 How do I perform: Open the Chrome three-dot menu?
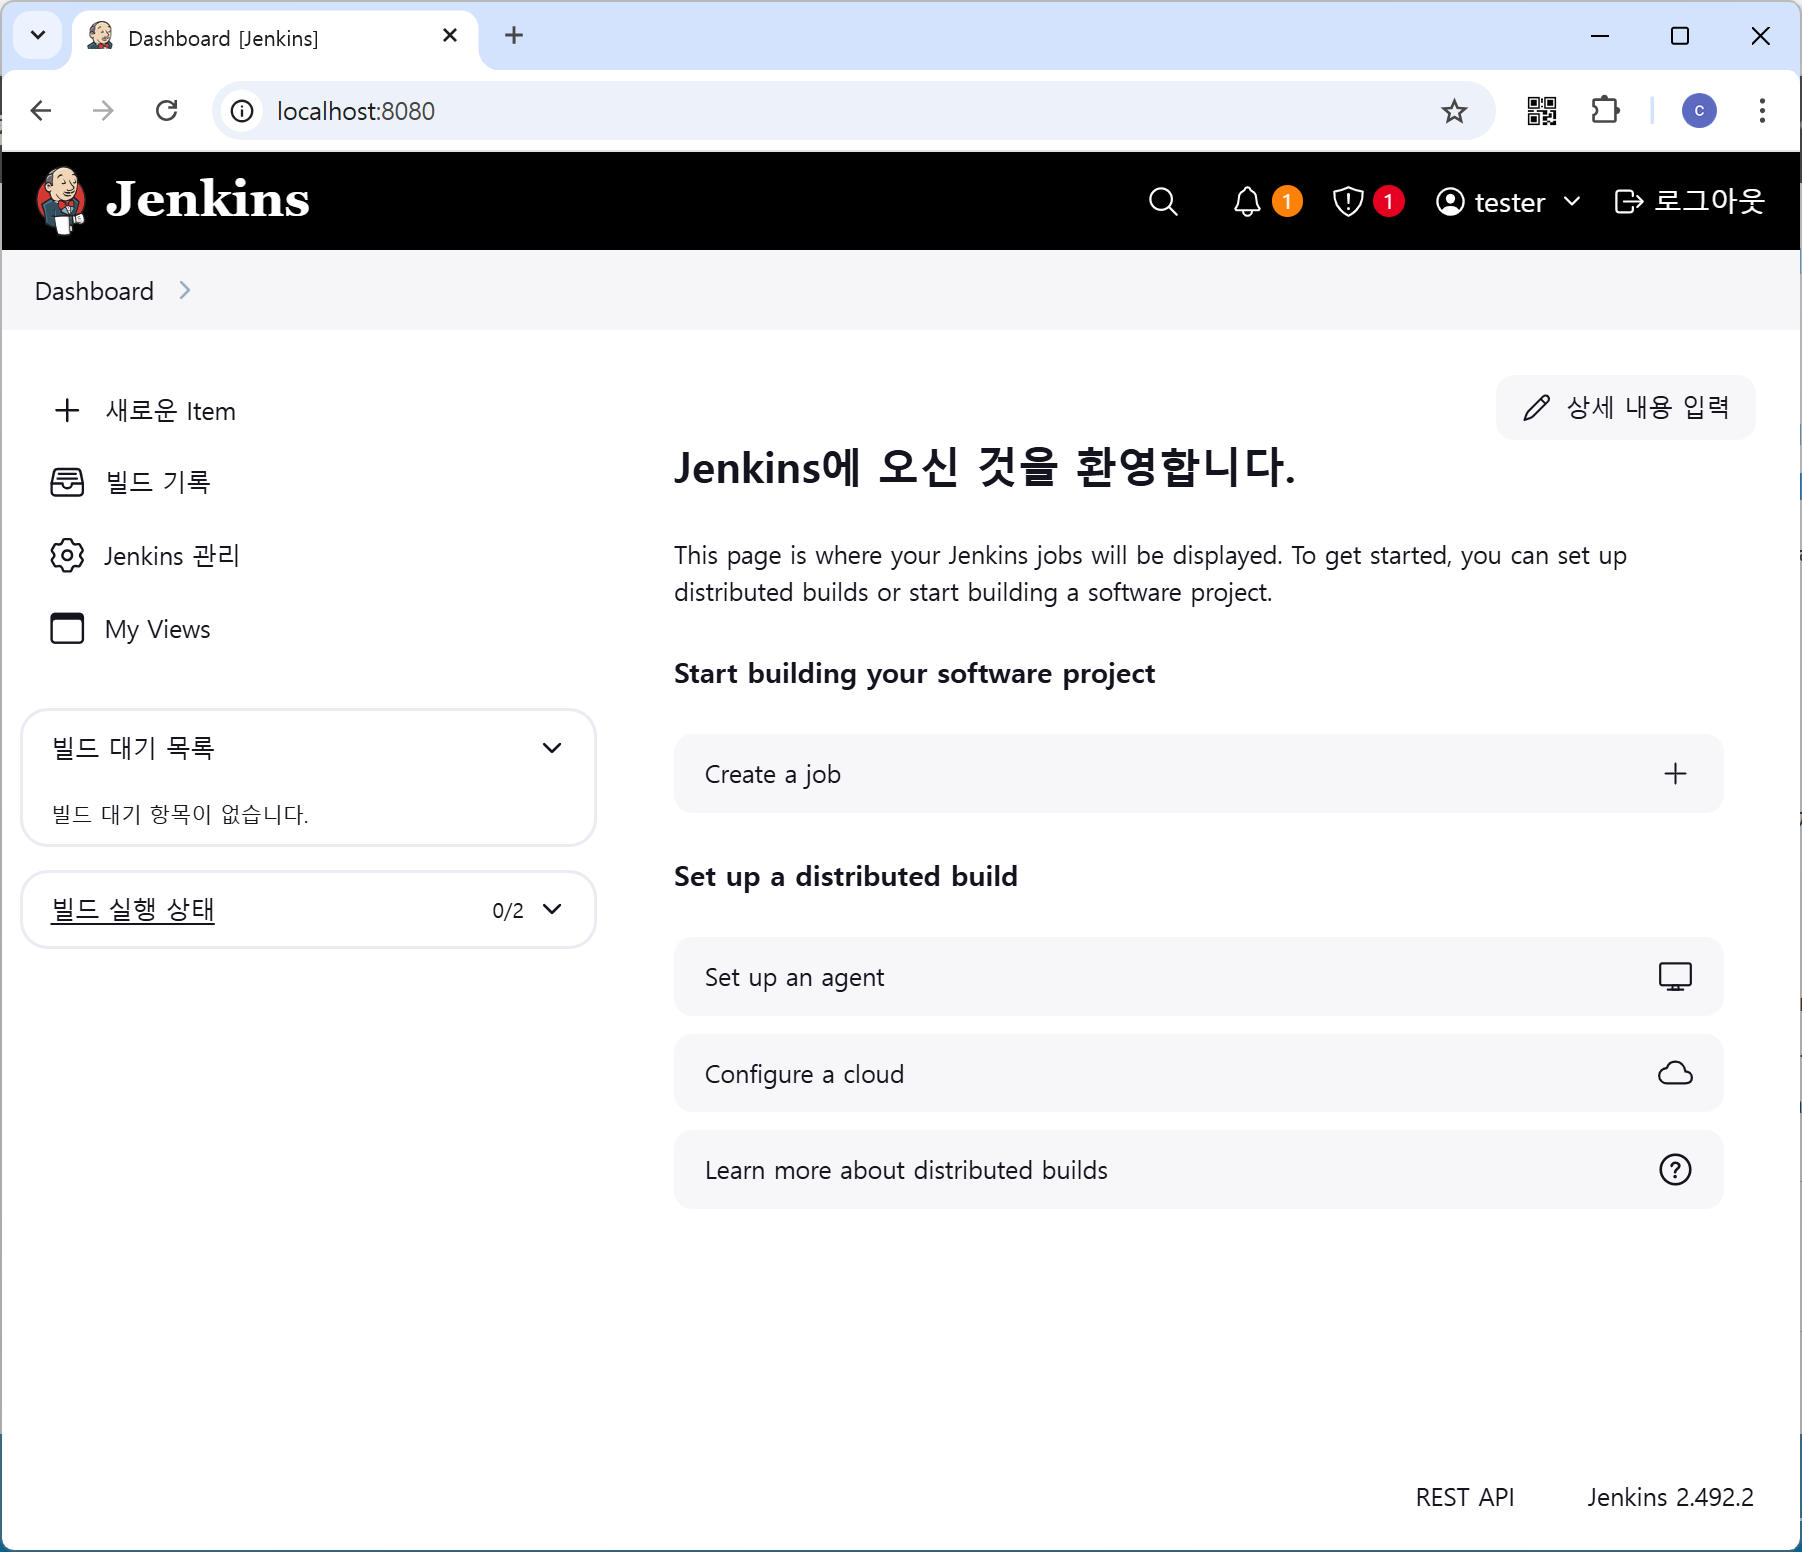[1762, 111]
